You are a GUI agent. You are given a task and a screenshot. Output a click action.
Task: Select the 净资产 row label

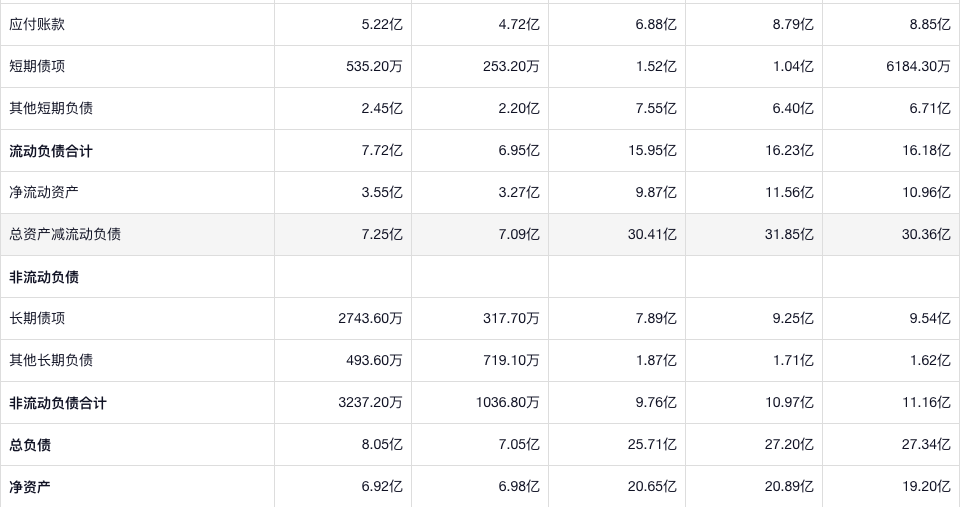(x=30, y=487)
